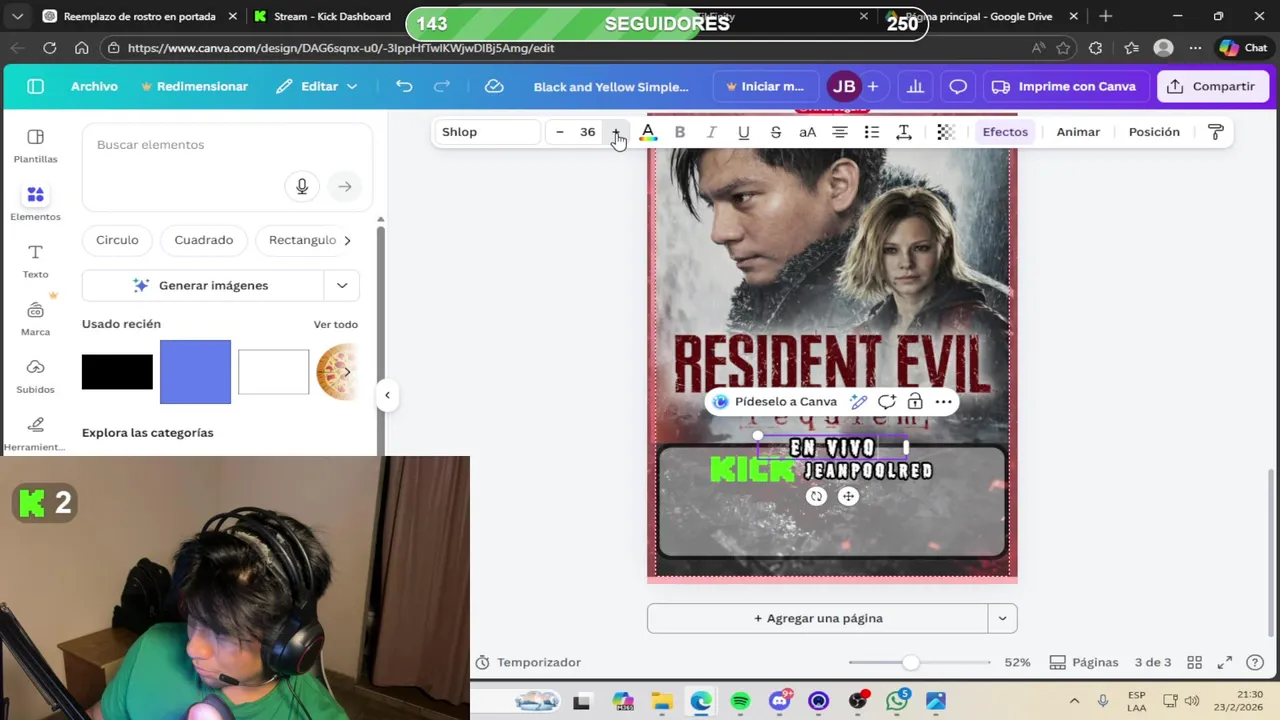Select the Círculo shape chip
This screenshot has height=720, width=1280.
117,240
